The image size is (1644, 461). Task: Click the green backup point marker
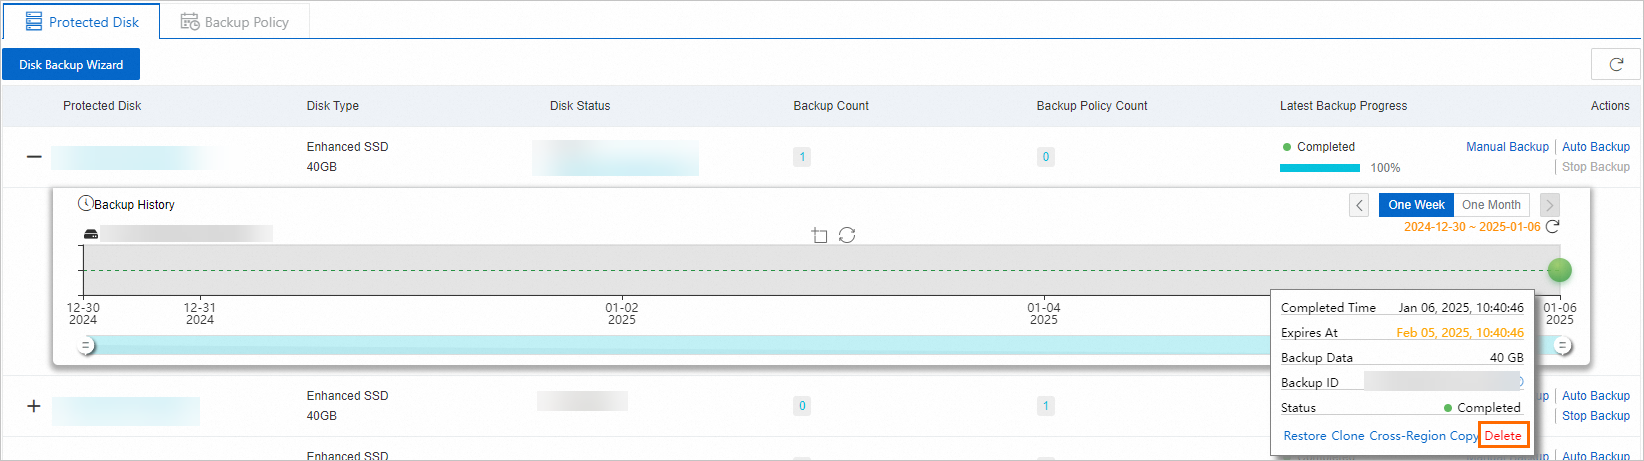(1559, 270)
